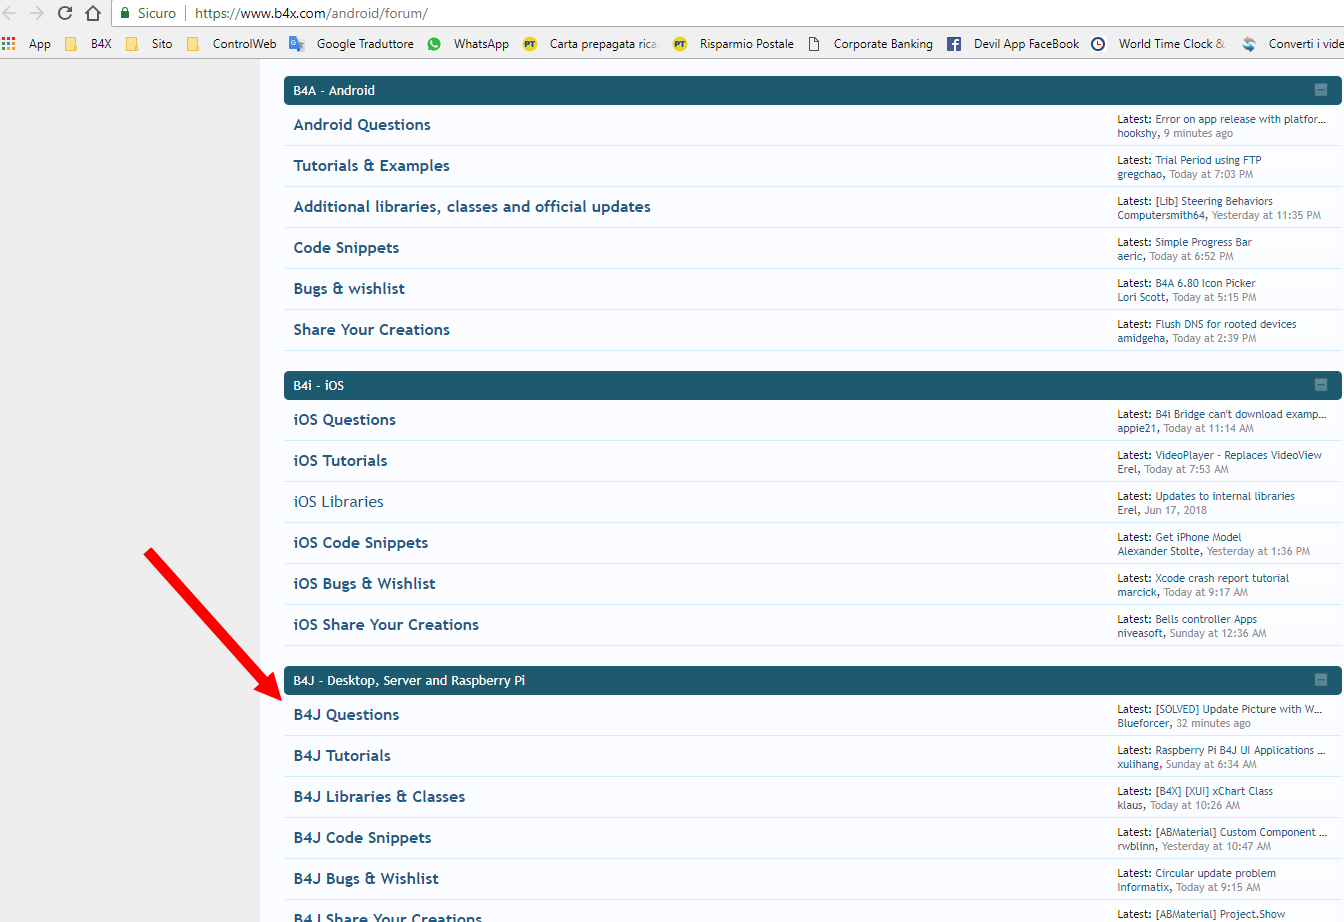View user Alexander Stolte's profile

[x=1159, y=551]
